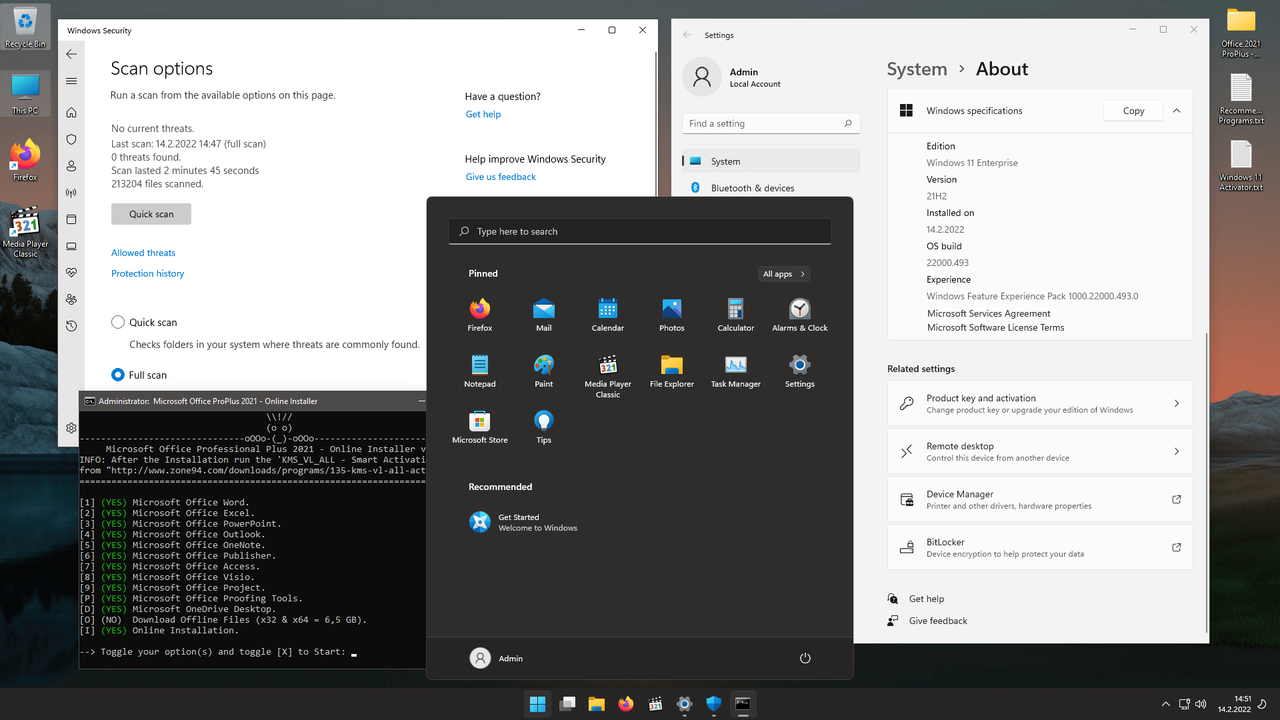The height and width of the screenshot is (720, 1280).
Task: Go back in the Settings window
Action: pos(687,35)
